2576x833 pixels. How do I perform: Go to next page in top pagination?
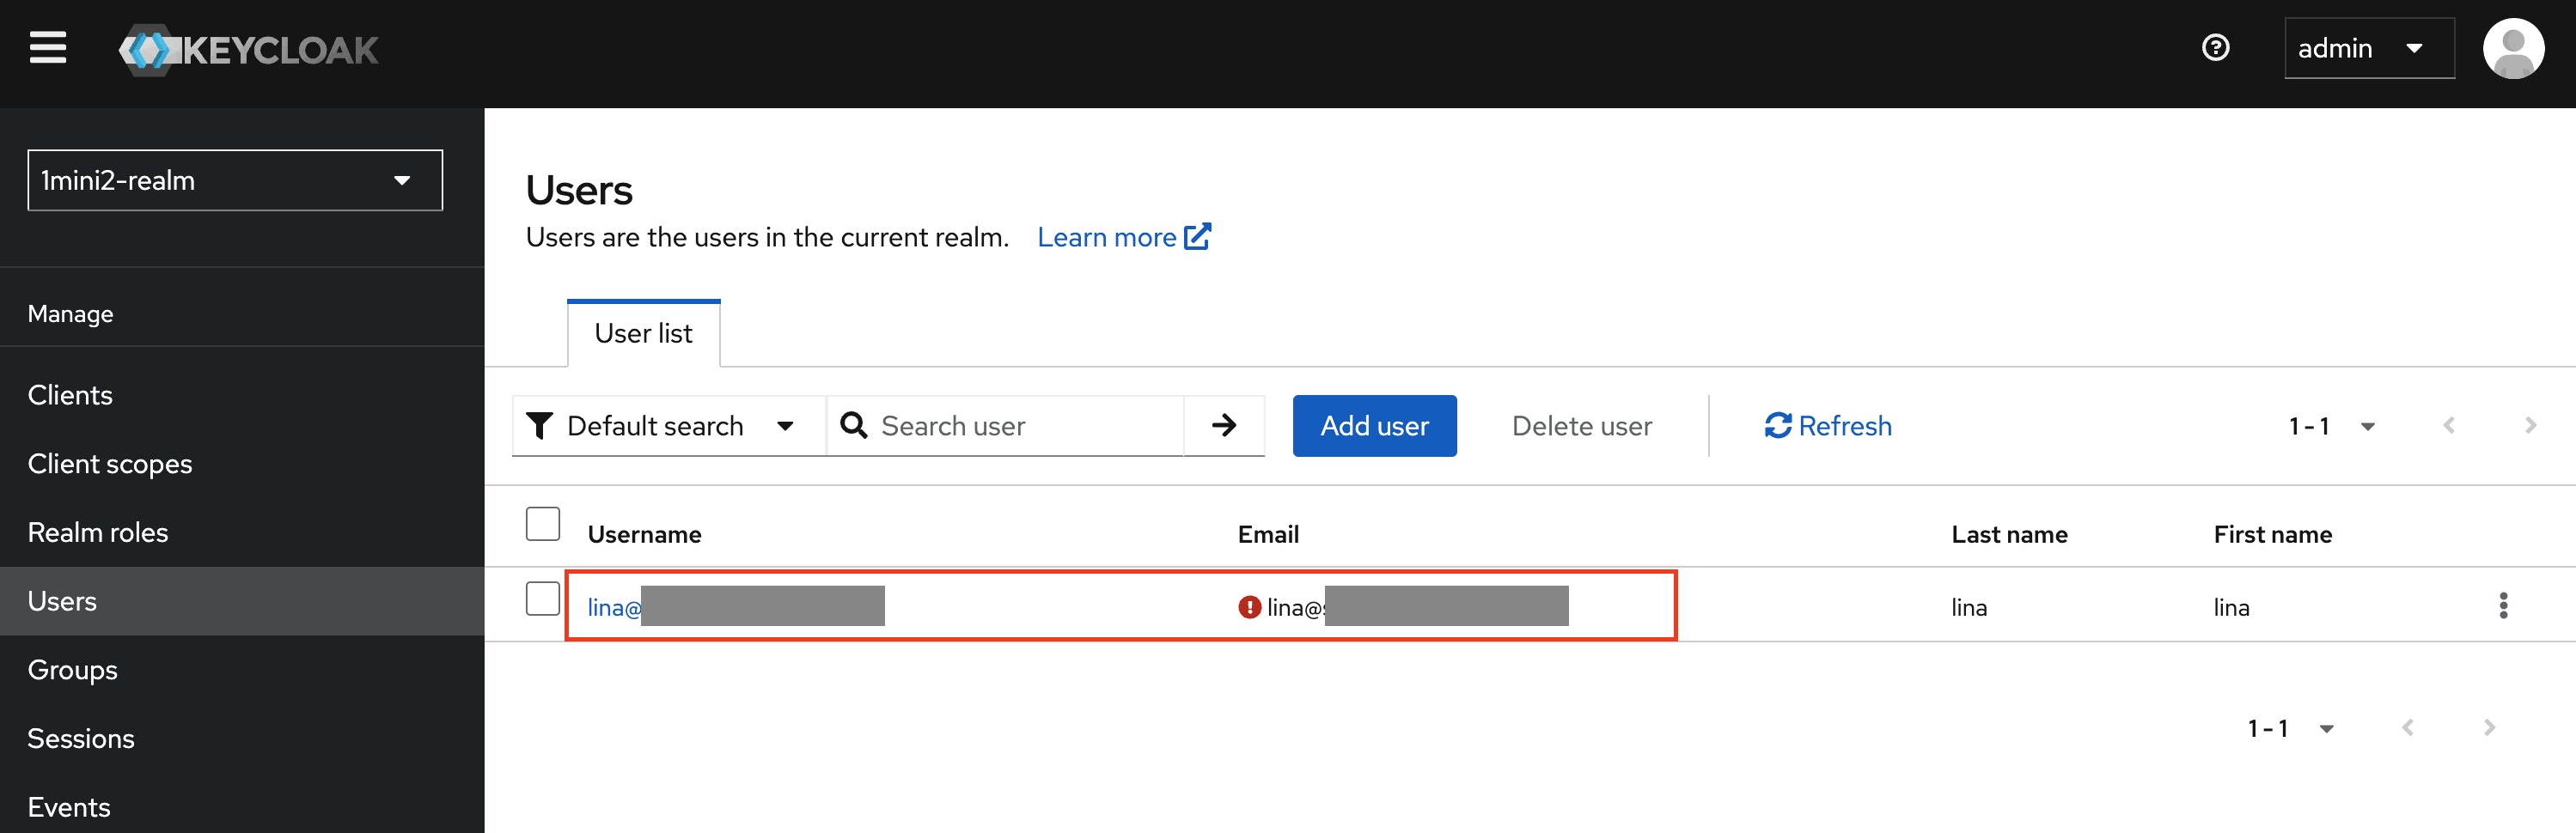tap(2530, 426)
